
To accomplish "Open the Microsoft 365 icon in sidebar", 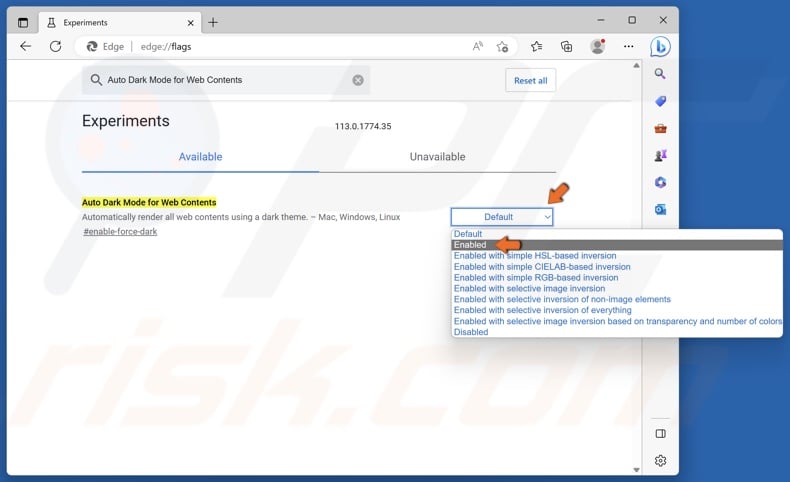I will click(661, 182).
